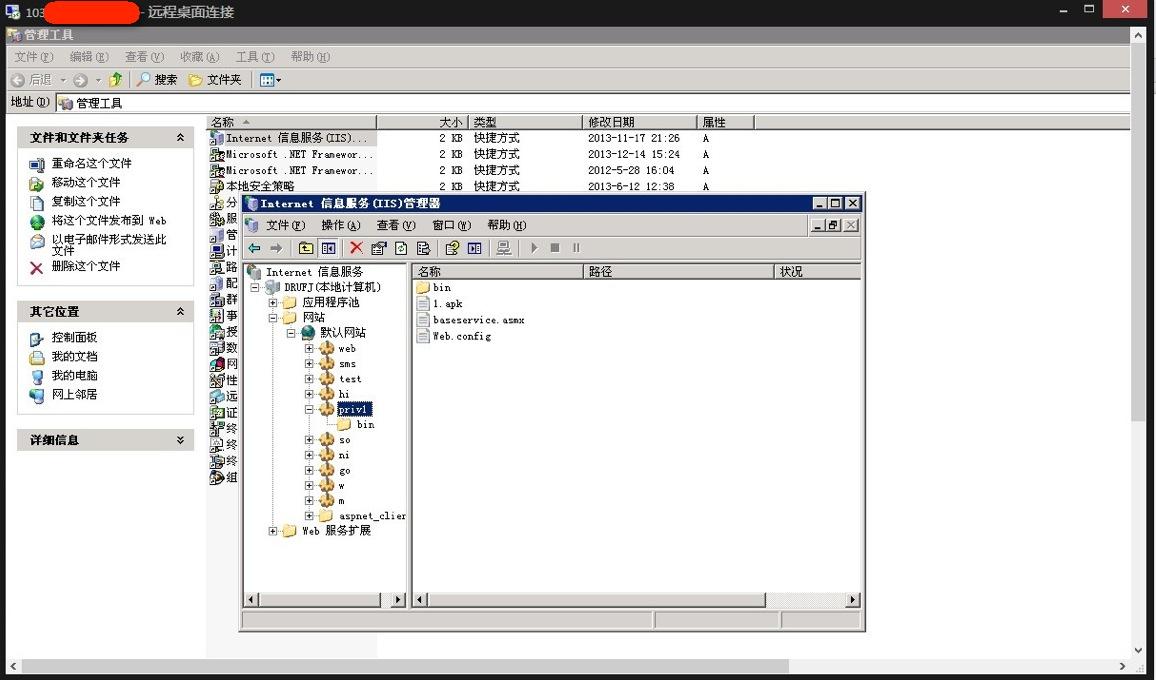
Task: Click the start (play) item icon
Action: pos(534,249)
